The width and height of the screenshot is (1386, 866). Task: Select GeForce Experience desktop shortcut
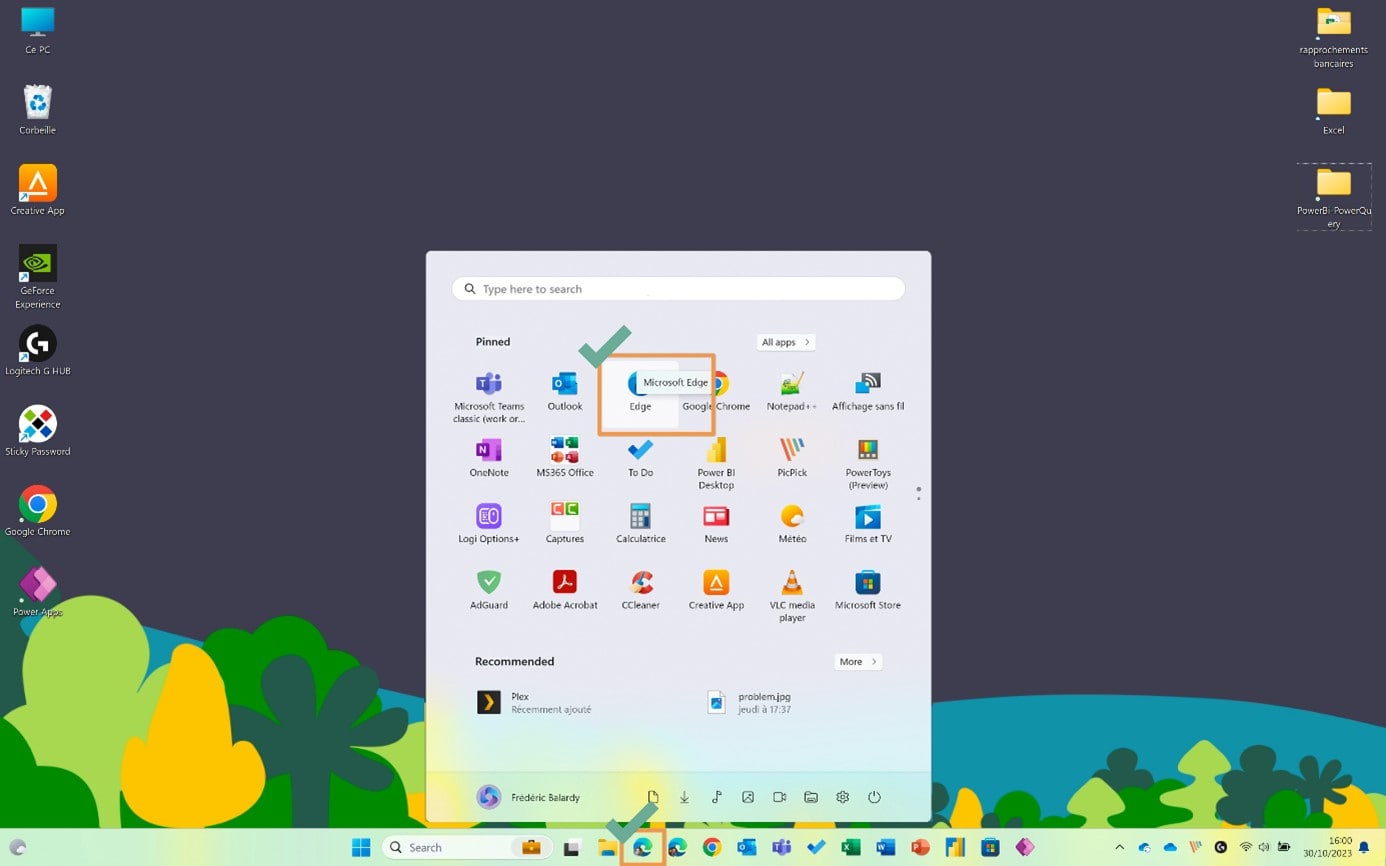click(38, 277)
